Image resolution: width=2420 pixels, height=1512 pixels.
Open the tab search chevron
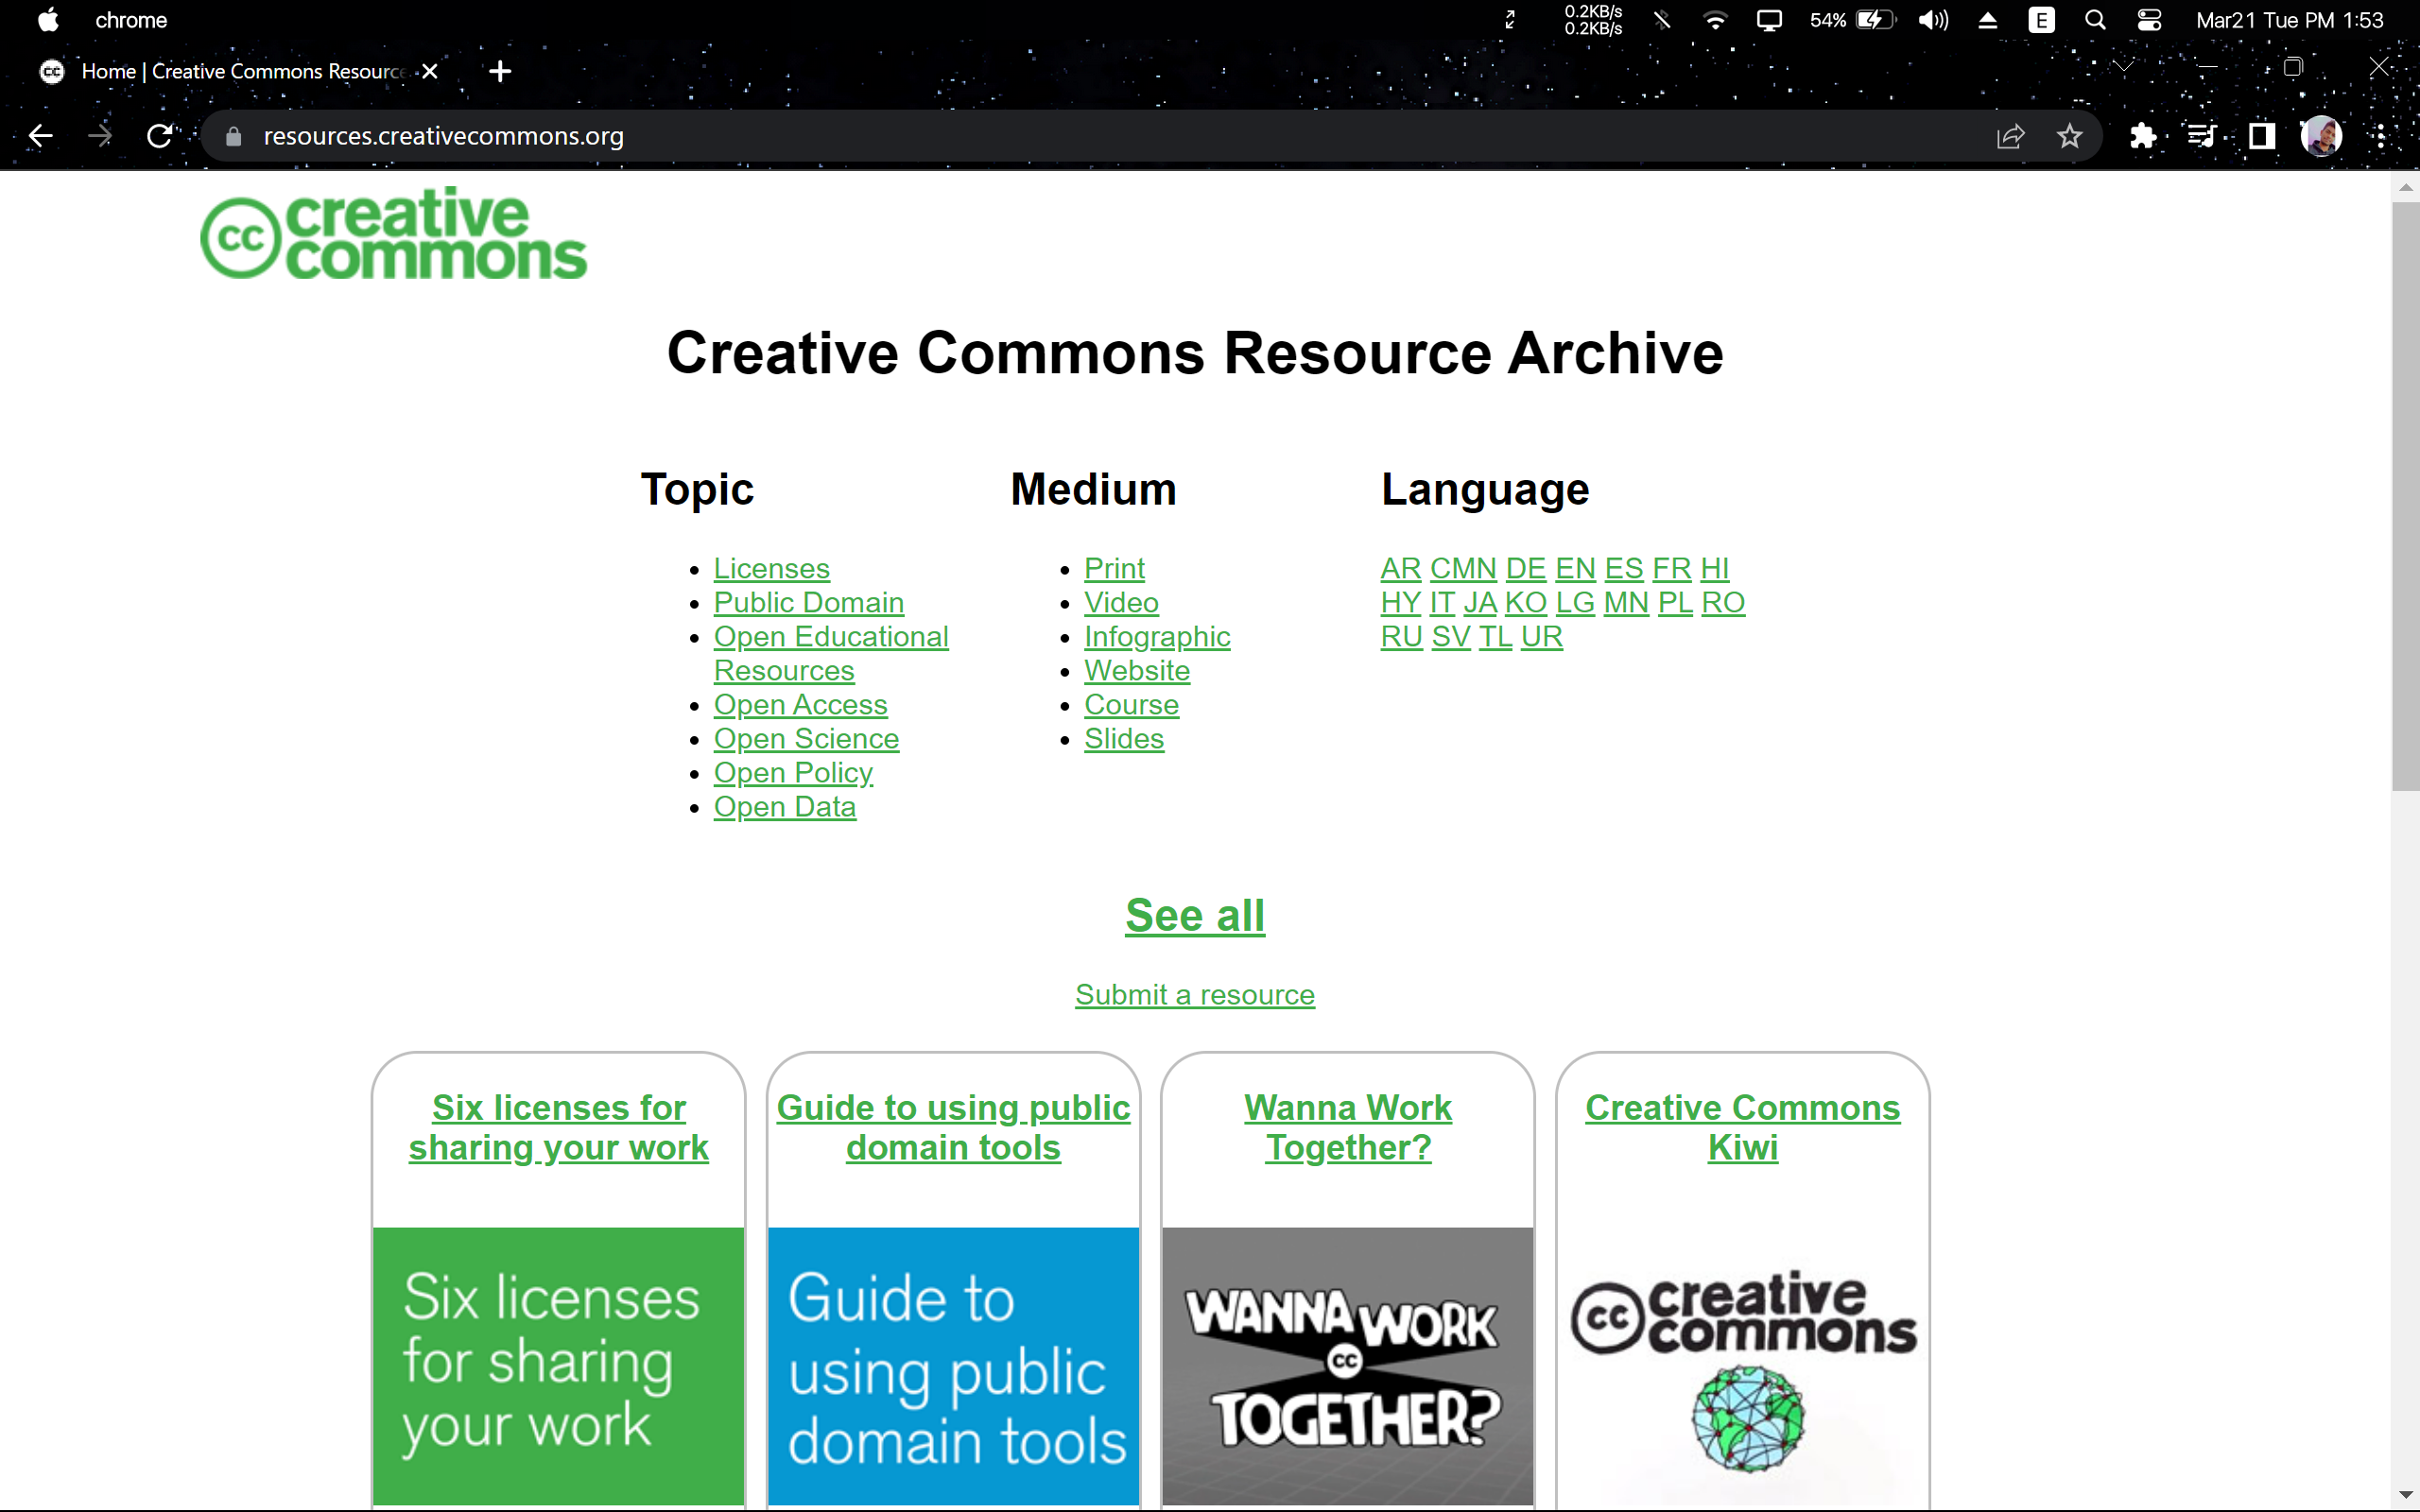[x=2122, y=66]
